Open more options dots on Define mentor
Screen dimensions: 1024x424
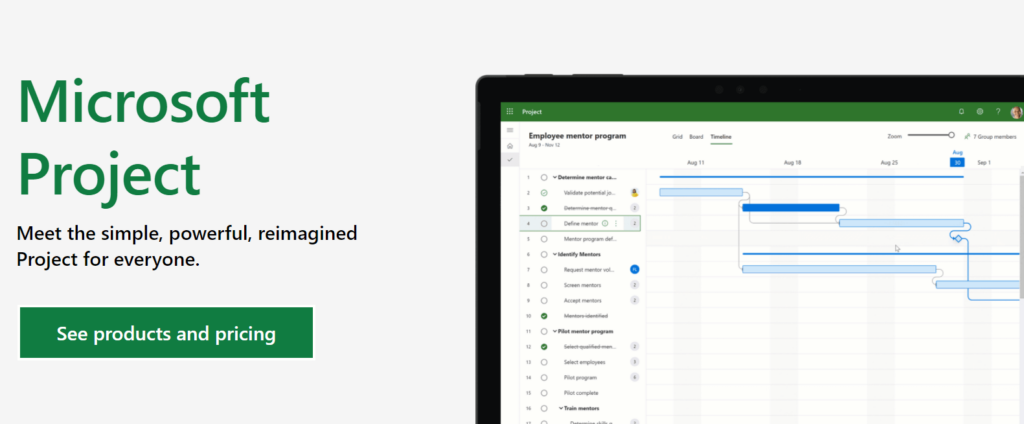[x=616, y=223]
